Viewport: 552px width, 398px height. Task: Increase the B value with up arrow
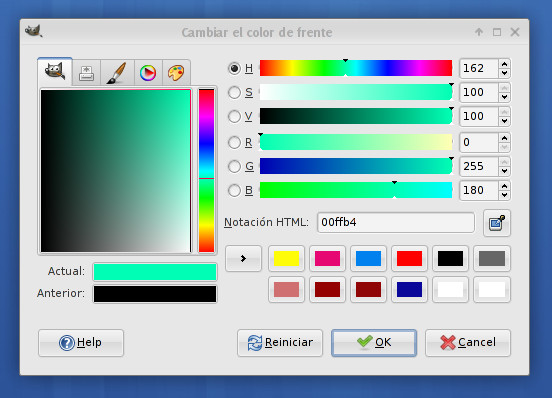(x=504, y=186)
